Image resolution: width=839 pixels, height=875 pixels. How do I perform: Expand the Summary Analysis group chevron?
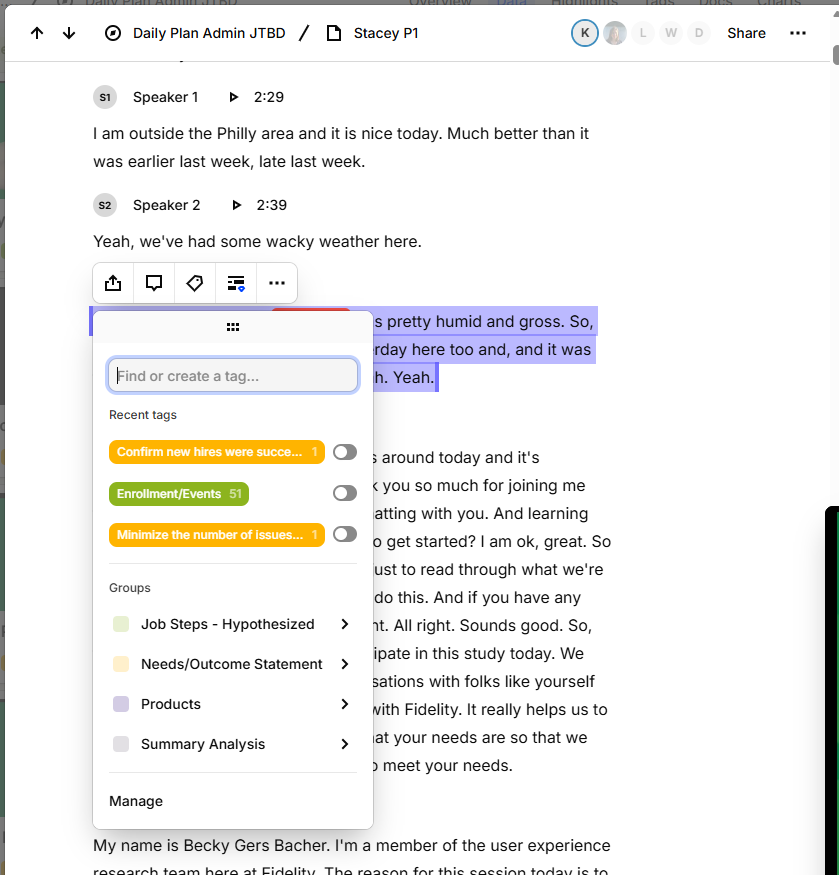(345, 744)
